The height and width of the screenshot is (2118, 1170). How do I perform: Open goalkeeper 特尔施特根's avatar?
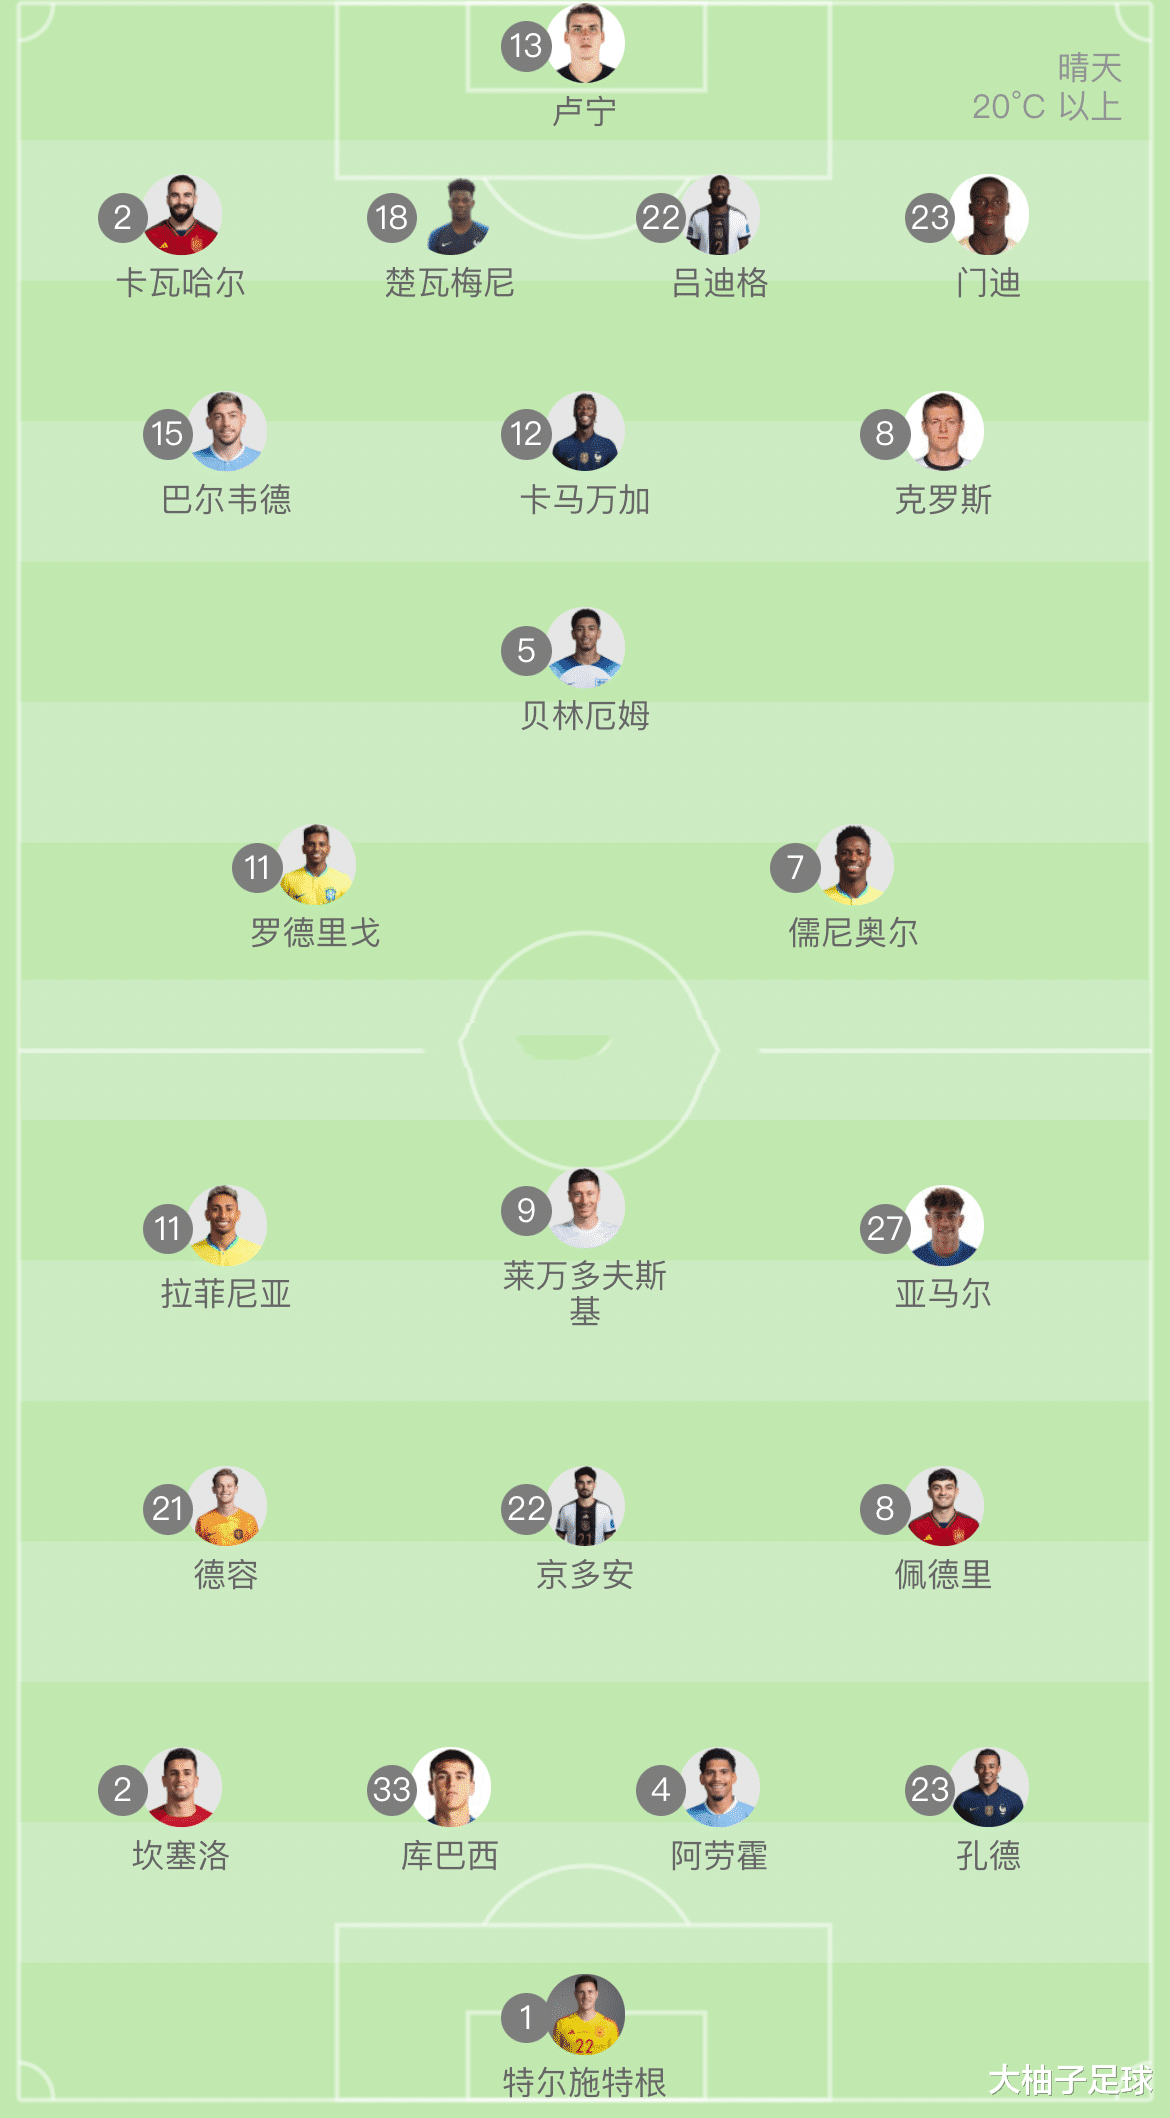[585, 2014]
